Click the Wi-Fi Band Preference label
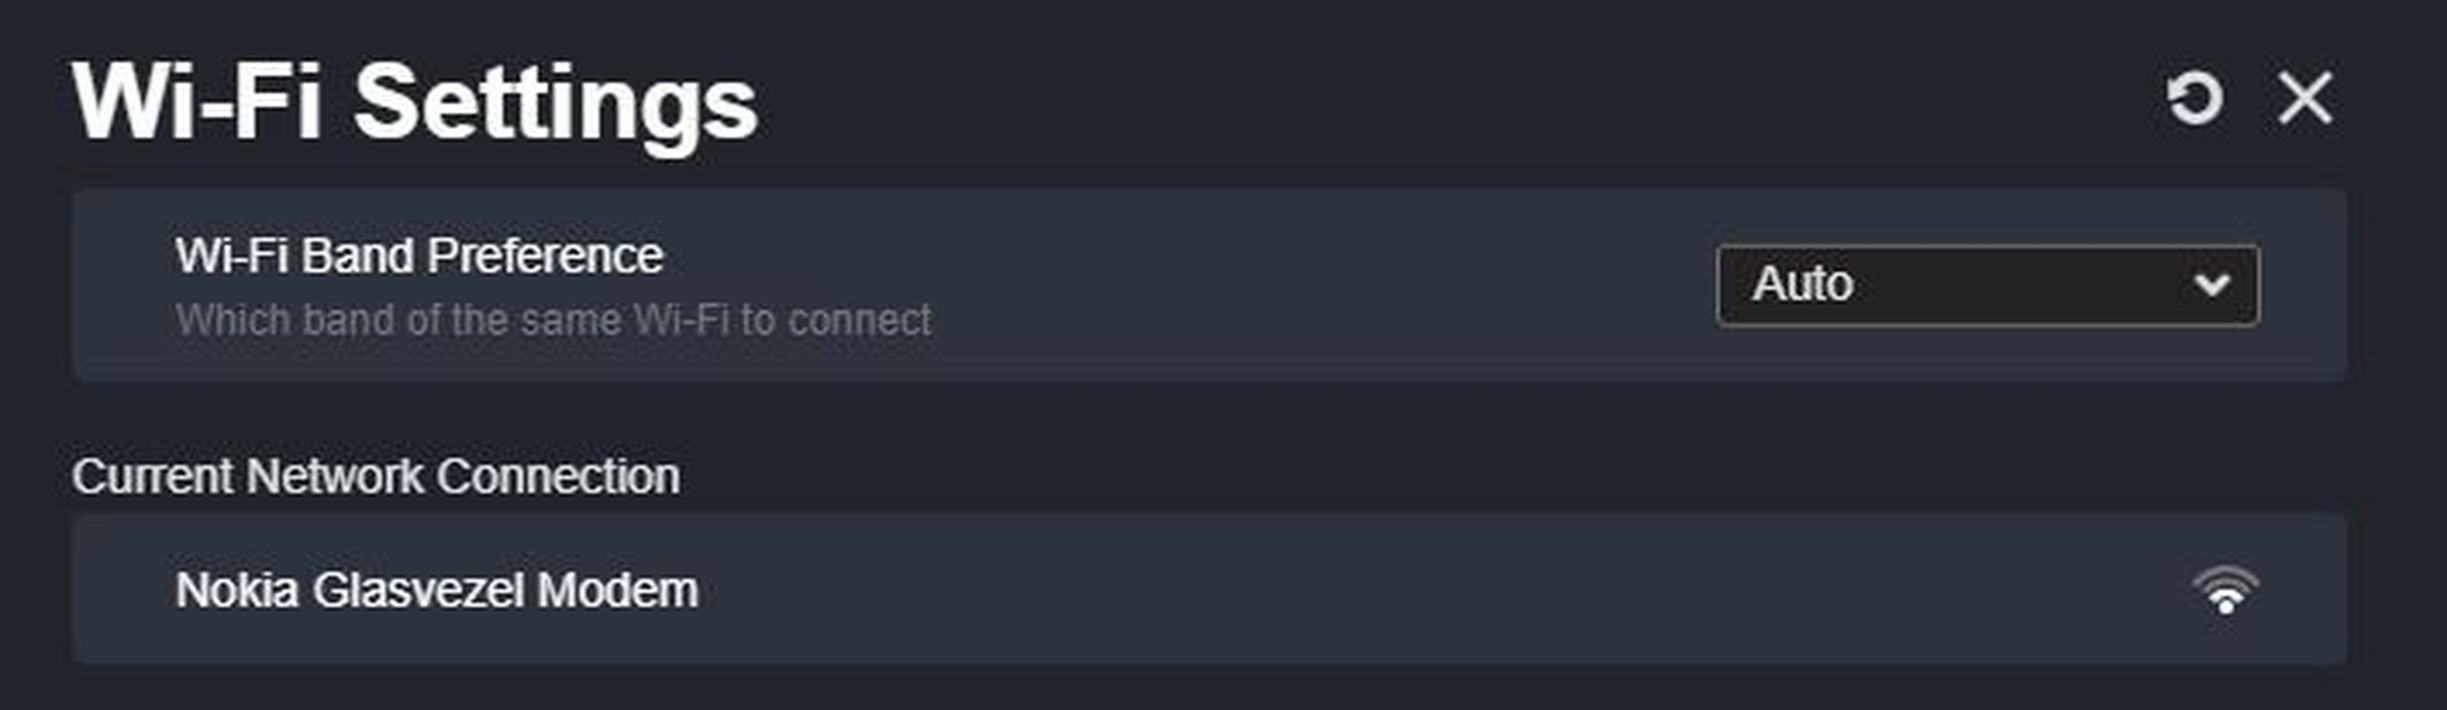Screen dimensions: 2447x710 [419, 256]
